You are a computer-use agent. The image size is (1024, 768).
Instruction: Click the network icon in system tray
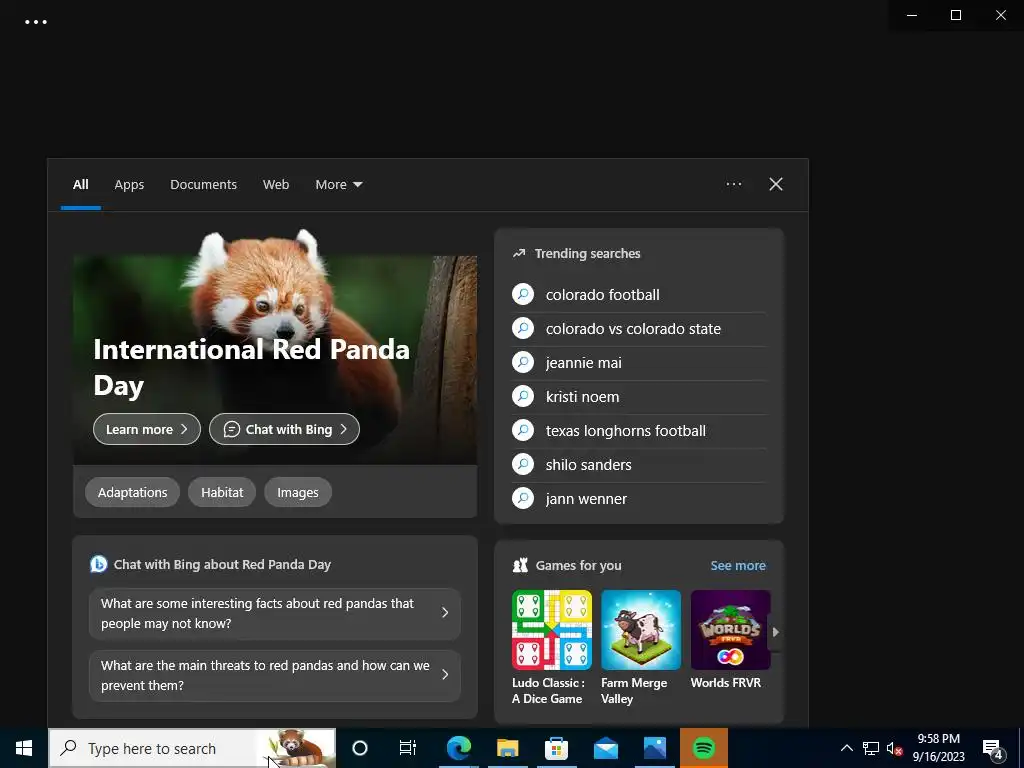871,748
